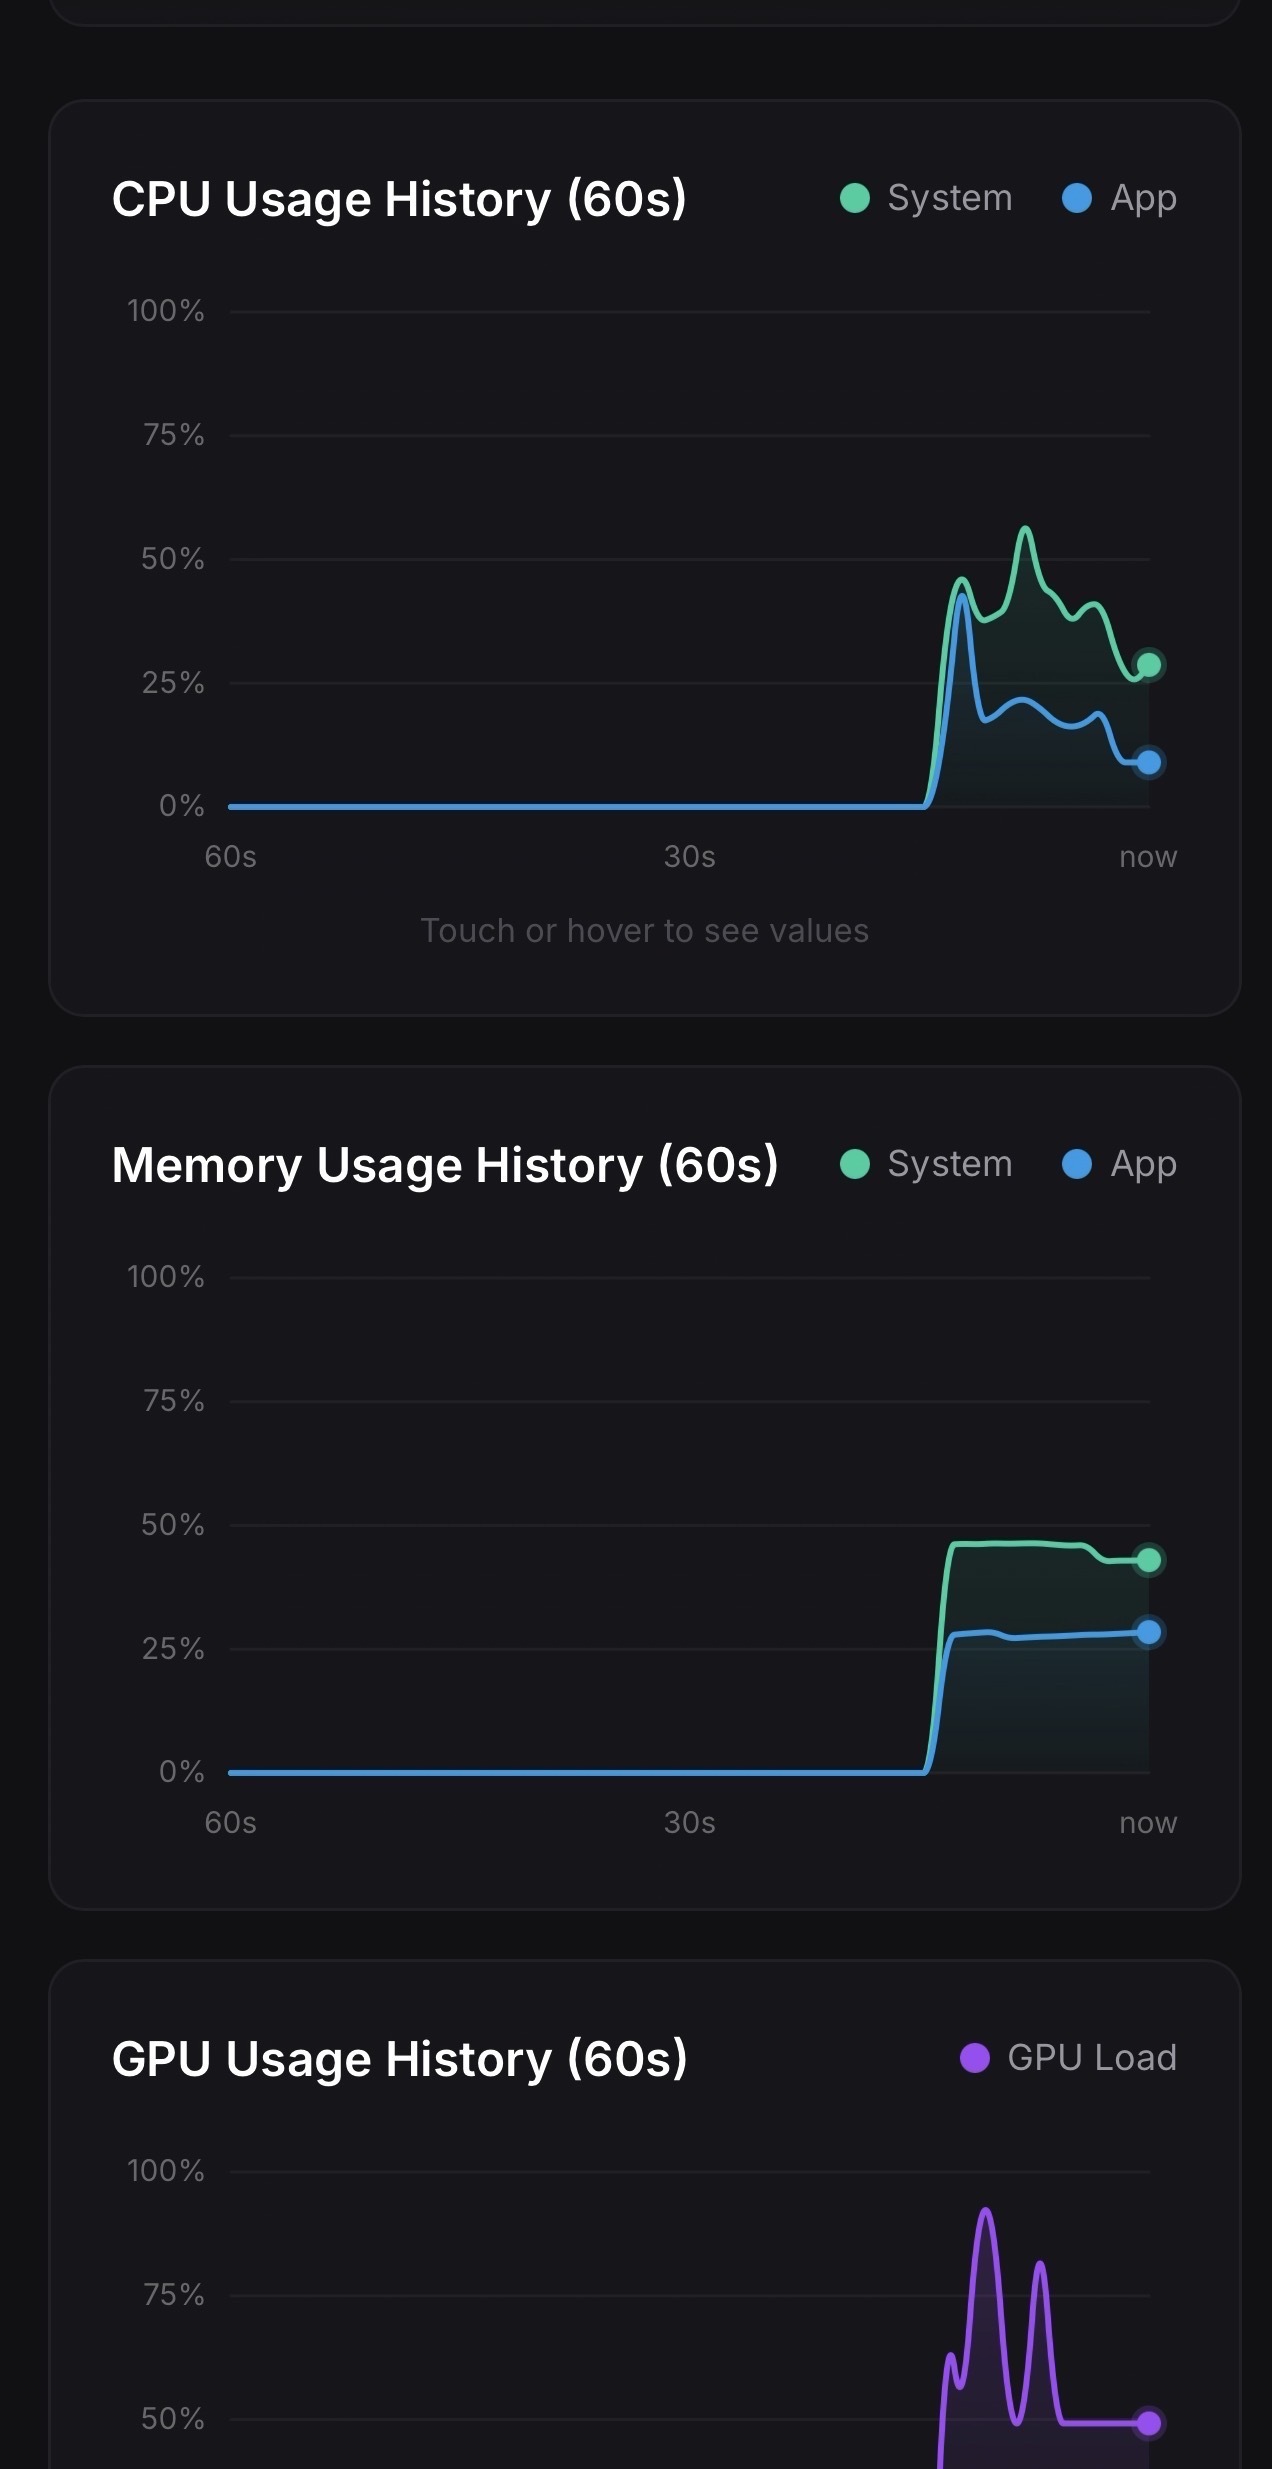1272x2469 pixels.
Task: Click the 'now' label on the CPU chart
Action: click(x=1146, y=856)
